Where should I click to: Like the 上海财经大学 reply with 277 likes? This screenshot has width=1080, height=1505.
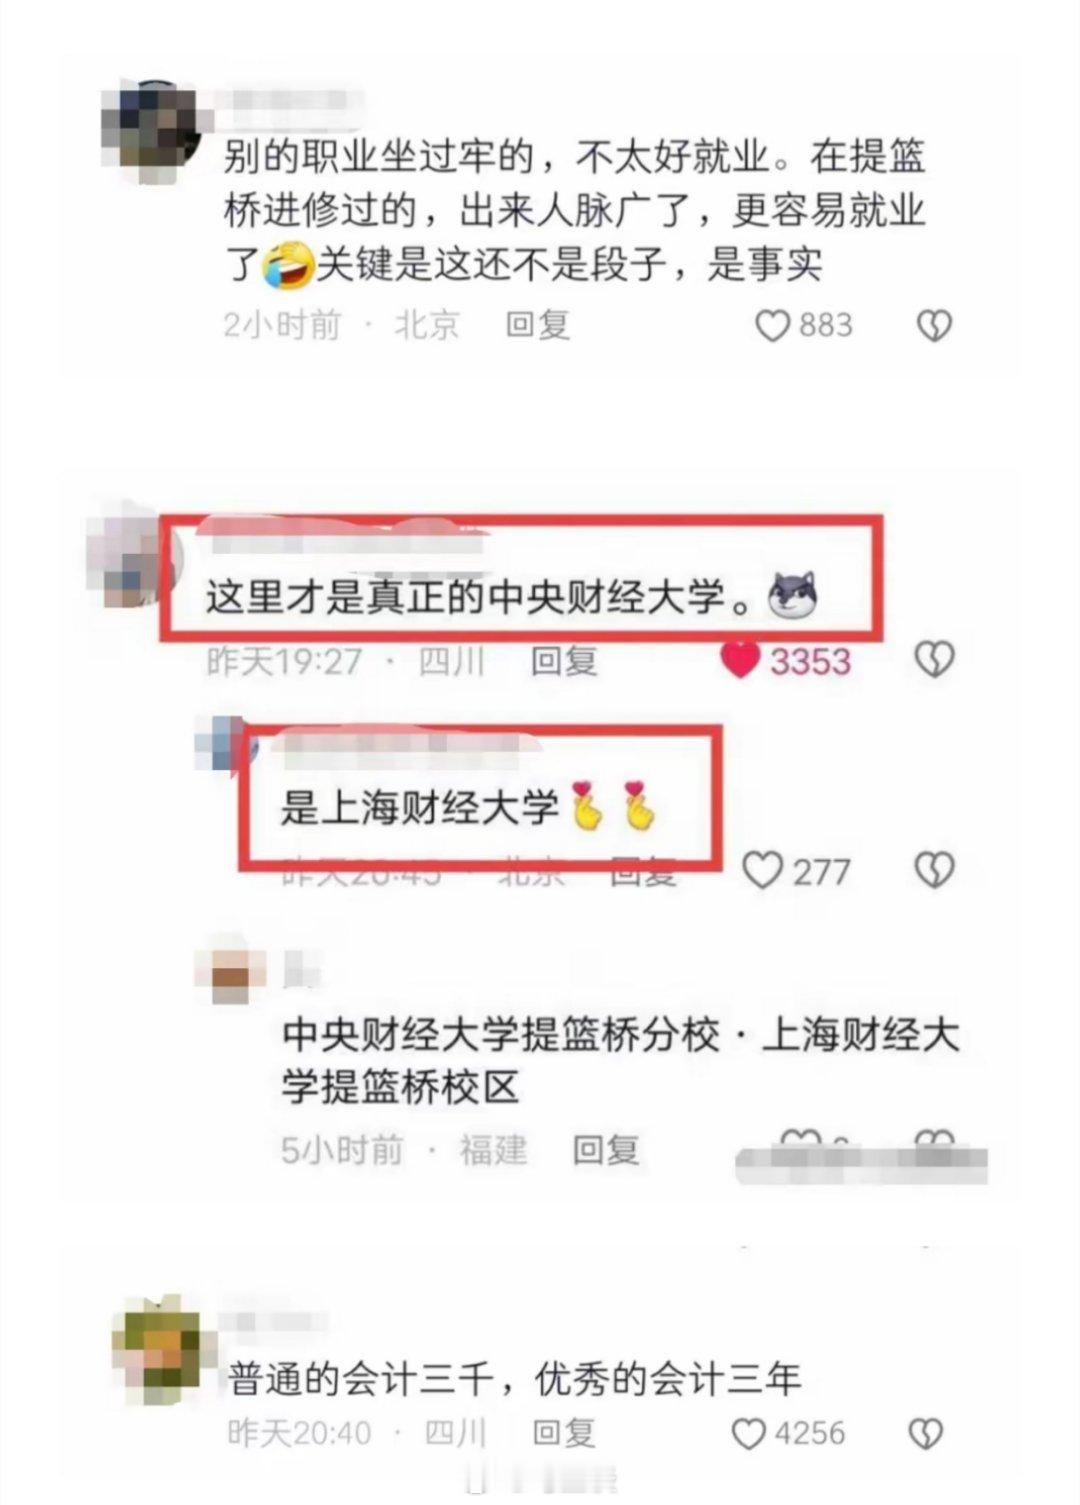click(x=762, y=870)
